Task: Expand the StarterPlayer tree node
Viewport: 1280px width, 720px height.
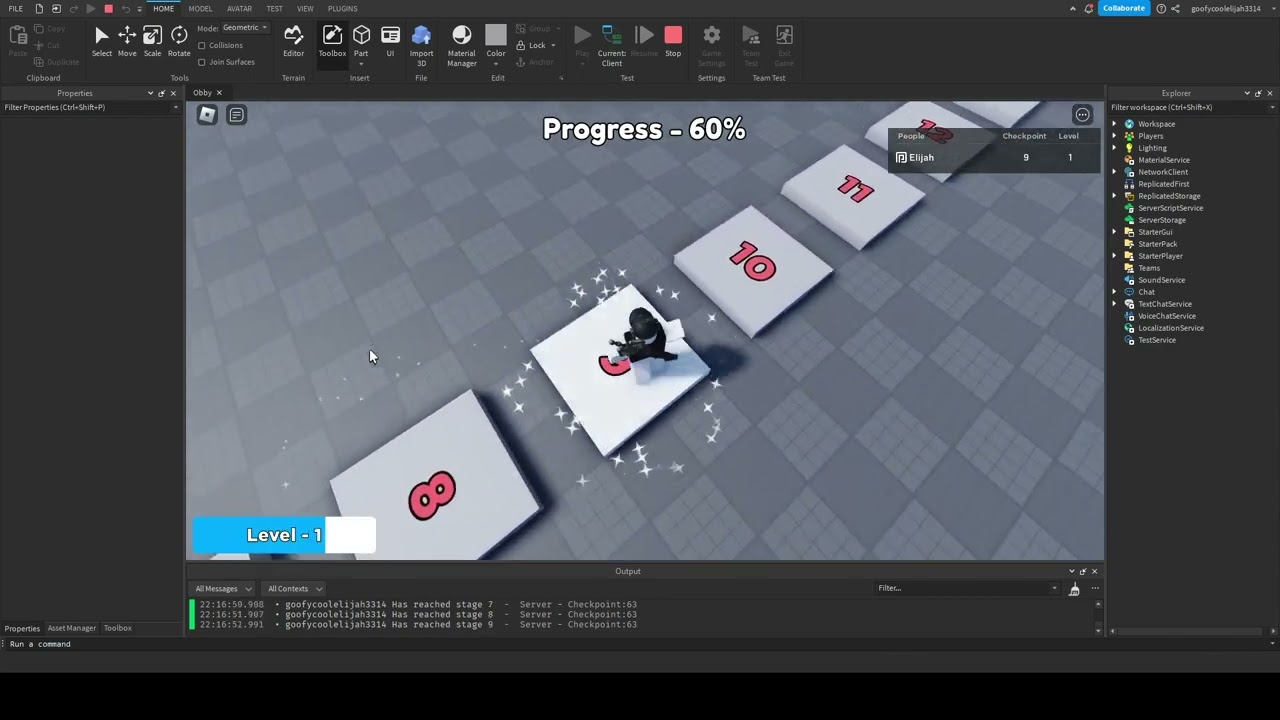Action: click(x=1115, y=256)
